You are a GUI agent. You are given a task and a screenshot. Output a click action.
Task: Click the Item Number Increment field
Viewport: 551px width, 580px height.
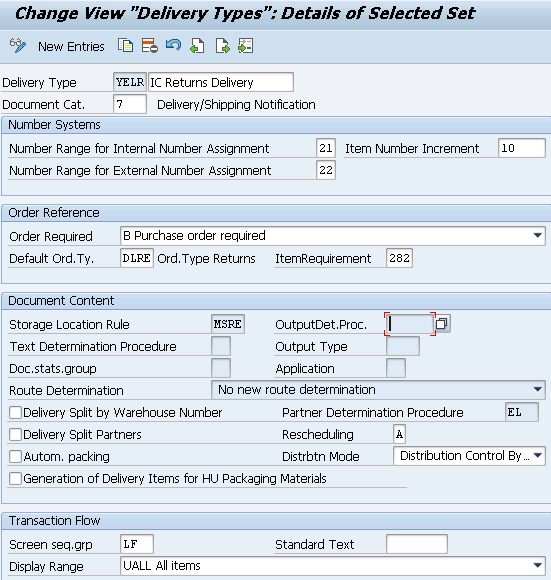(x=521, y=148)
